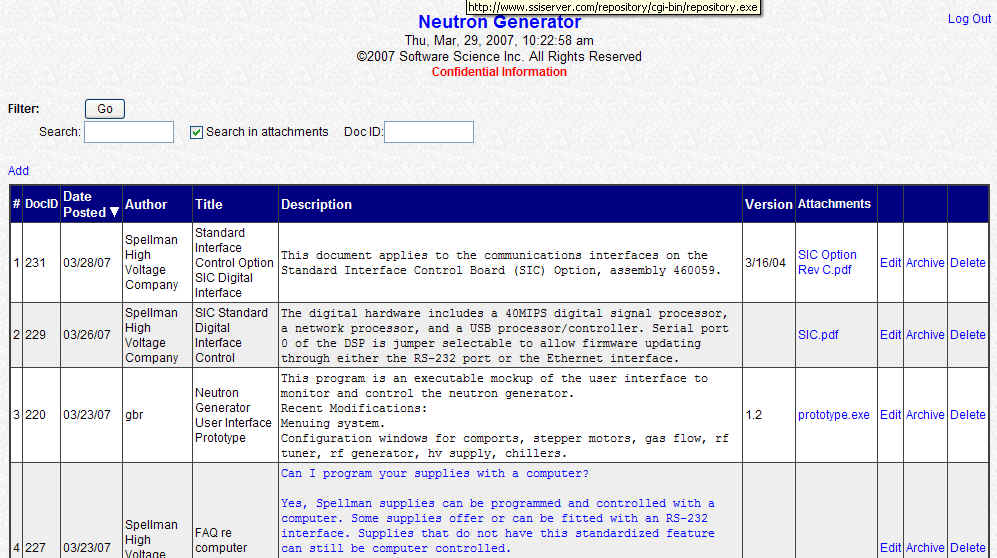This screenshot has width=997, height=558.
Task: Sort by the Title column header
Action: pos(209,204)
